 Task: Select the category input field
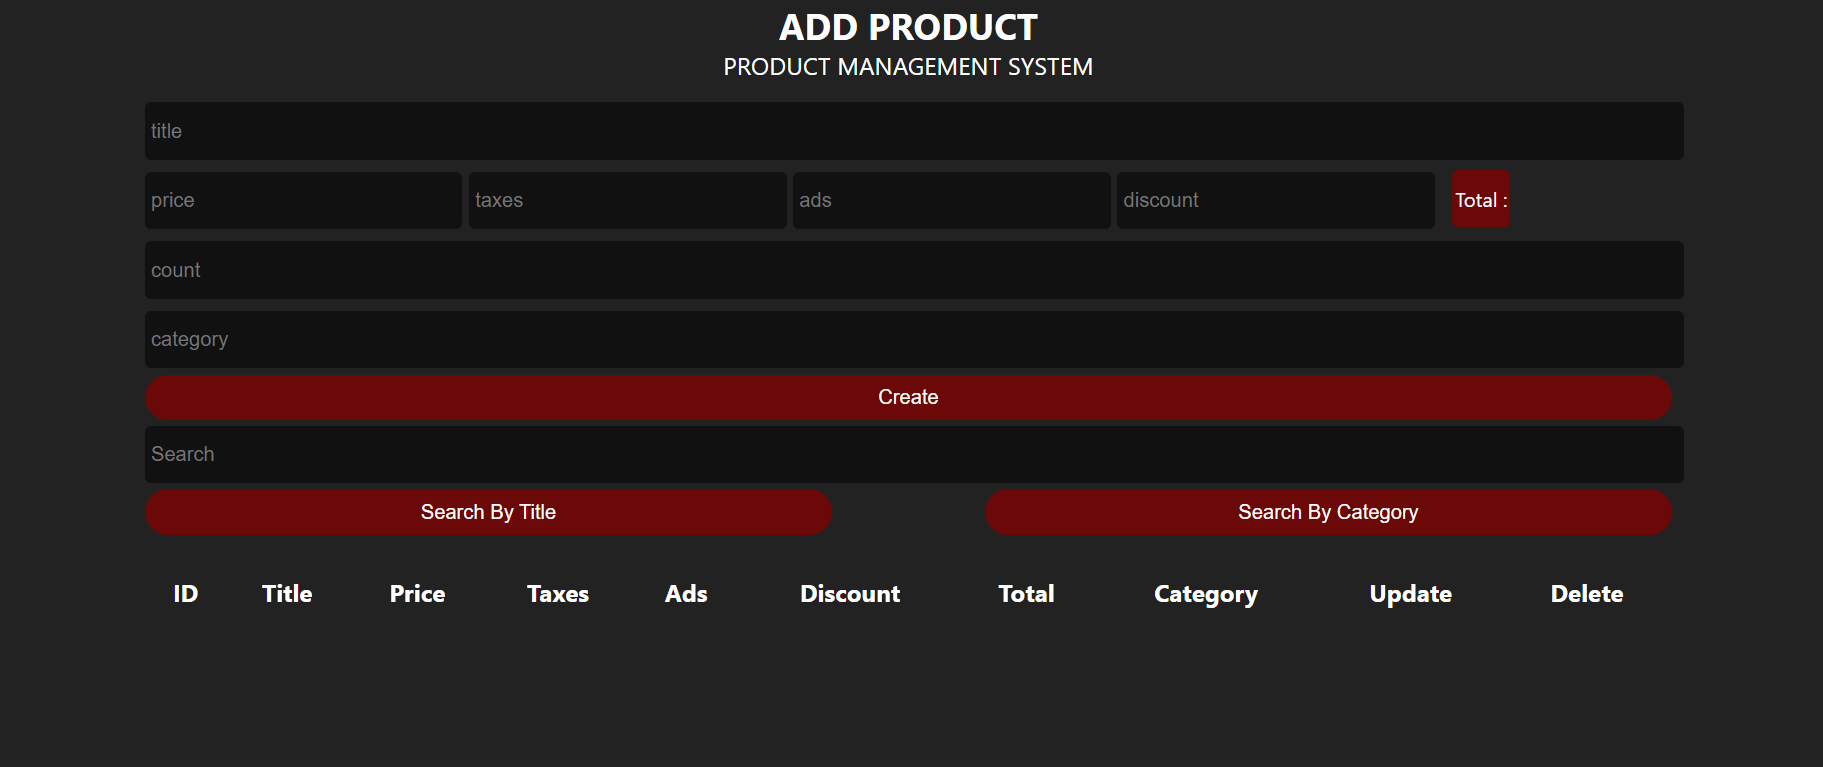click(x=914, y=339)
